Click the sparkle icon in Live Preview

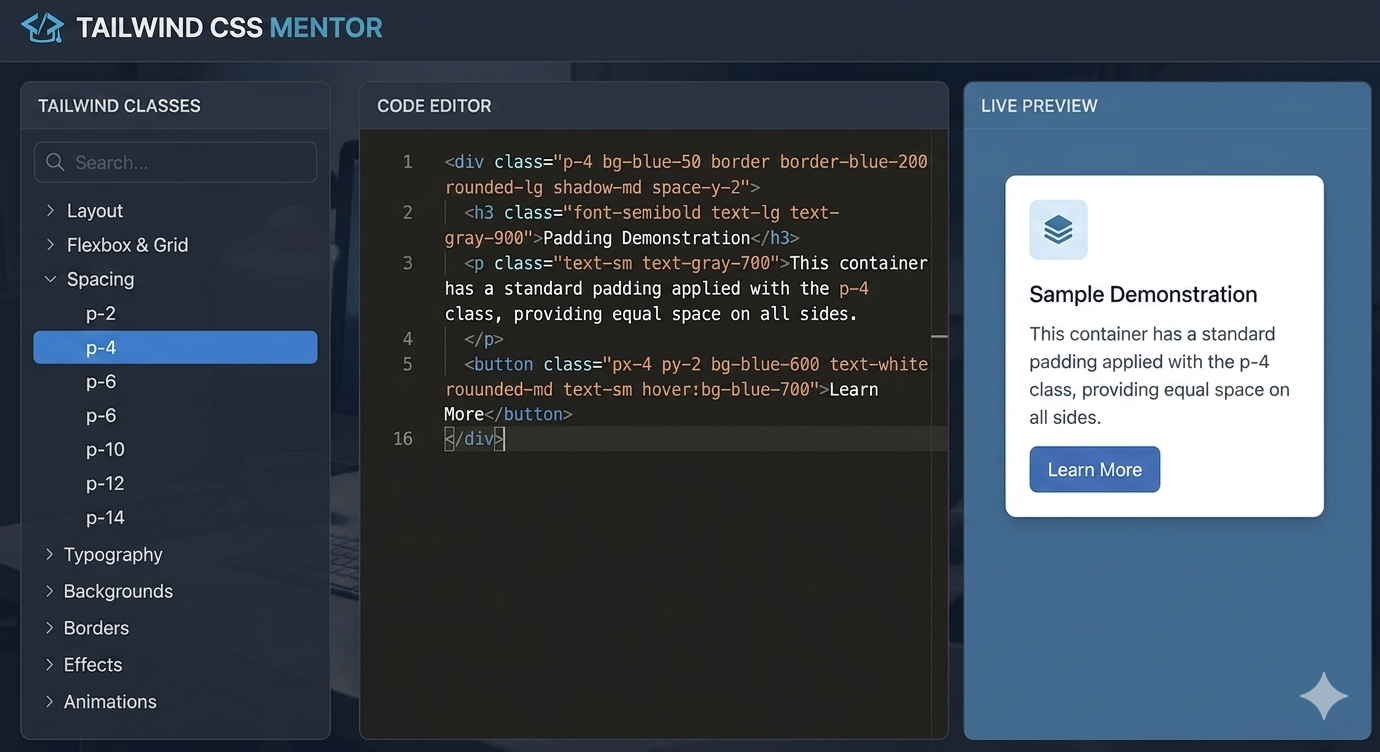(x=1323, y=696)
